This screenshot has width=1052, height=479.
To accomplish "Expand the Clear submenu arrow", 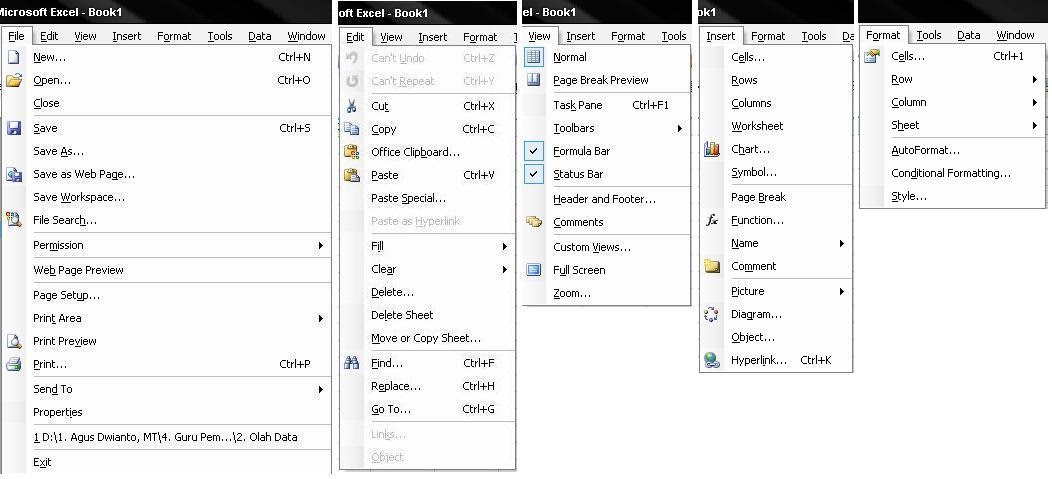I will [505, 270].
